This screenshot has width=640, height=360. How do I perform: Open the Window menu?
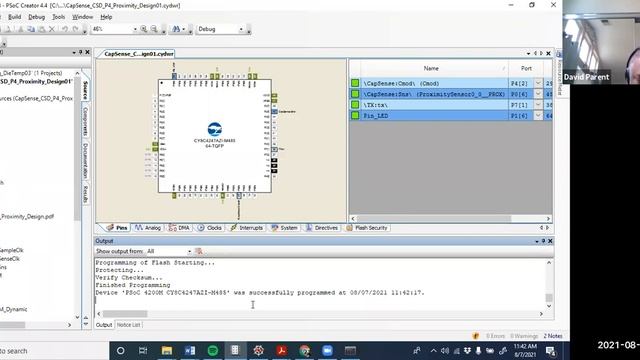[x=82, y=17]
